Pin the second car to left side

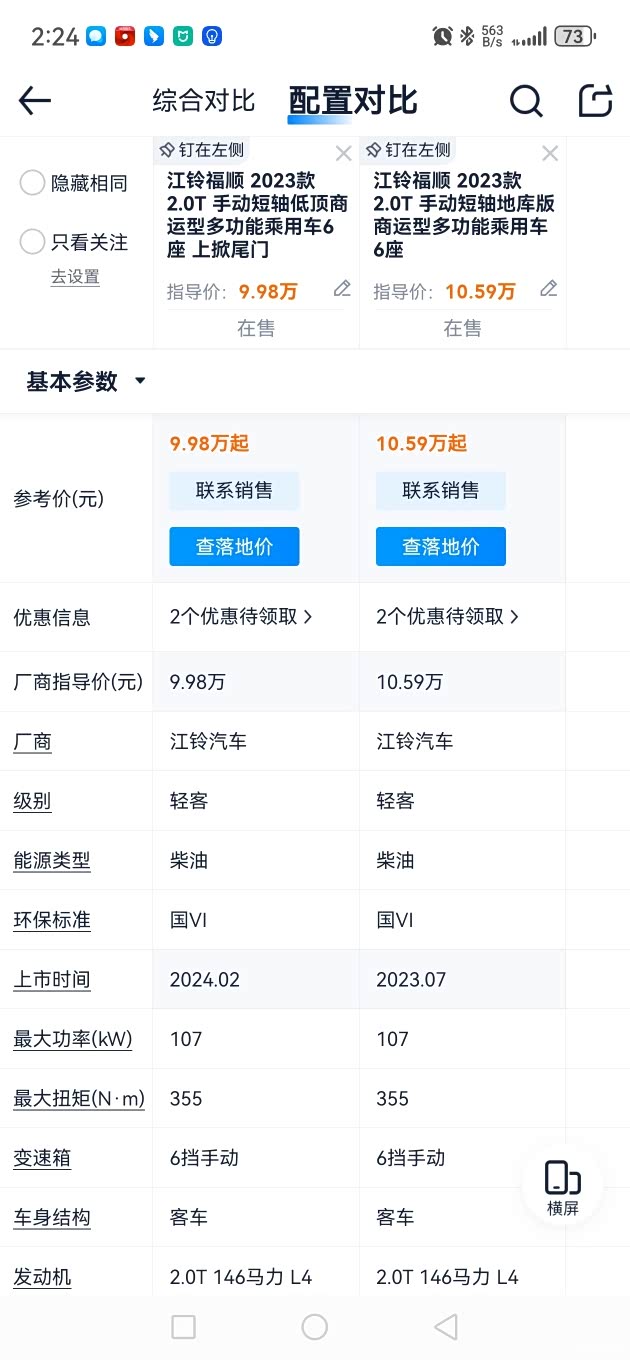[x=409, y=150]
